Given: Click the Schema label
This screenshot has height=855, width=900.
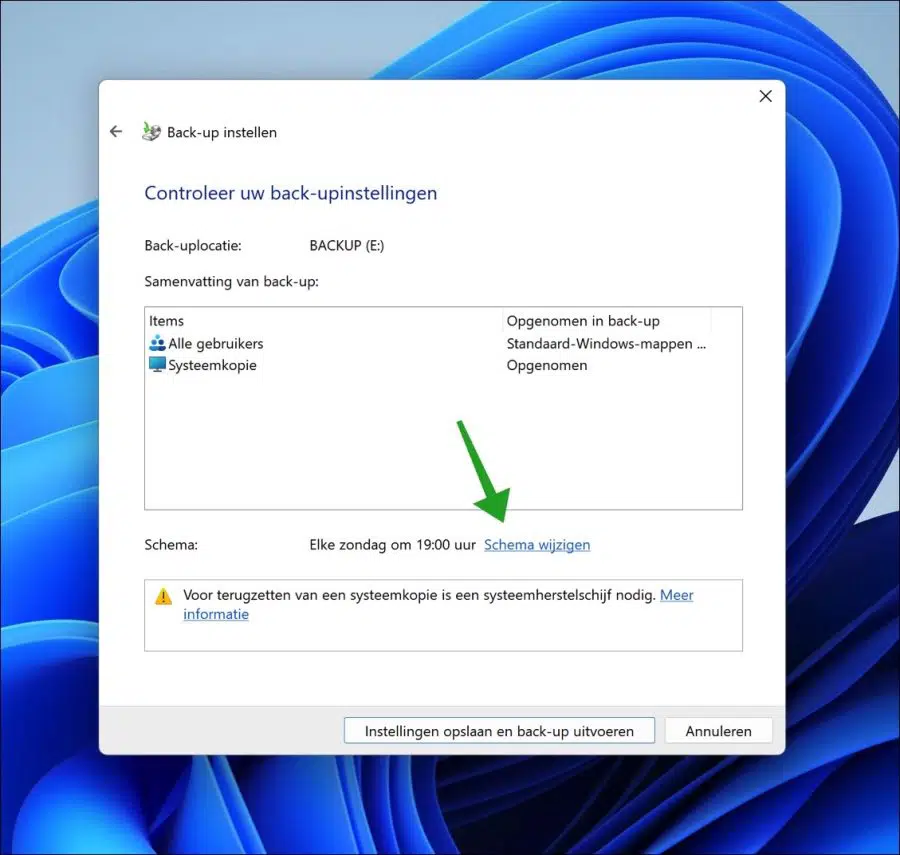Looking at the screenshot, I should pos(171,545).
